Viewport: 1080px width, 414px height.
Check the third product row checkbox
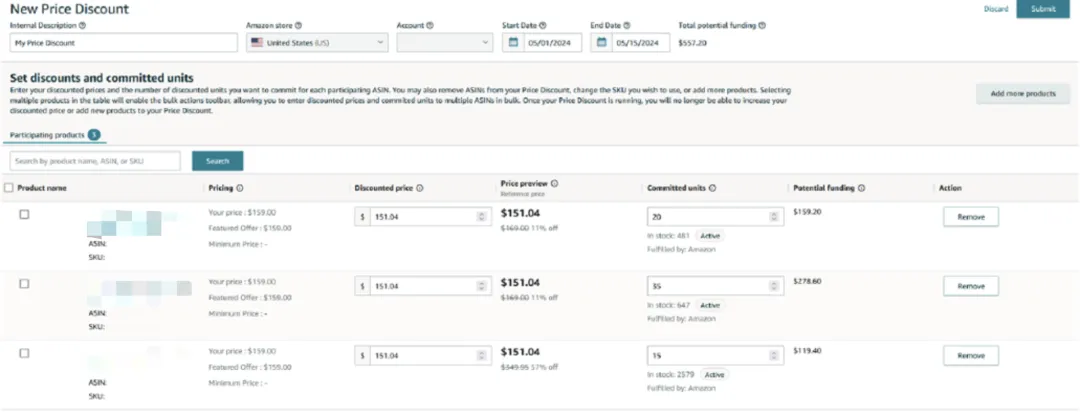(25, 353)
